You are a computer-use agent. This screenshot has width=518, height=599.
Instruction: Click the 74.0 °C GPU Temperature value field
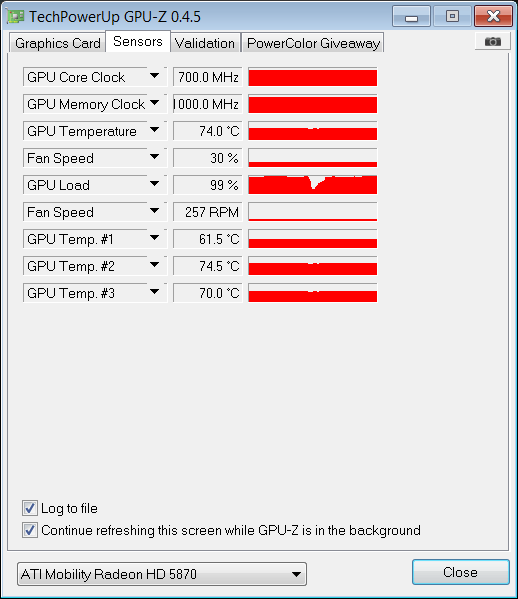pyautogui.click(x=208, y=131)
